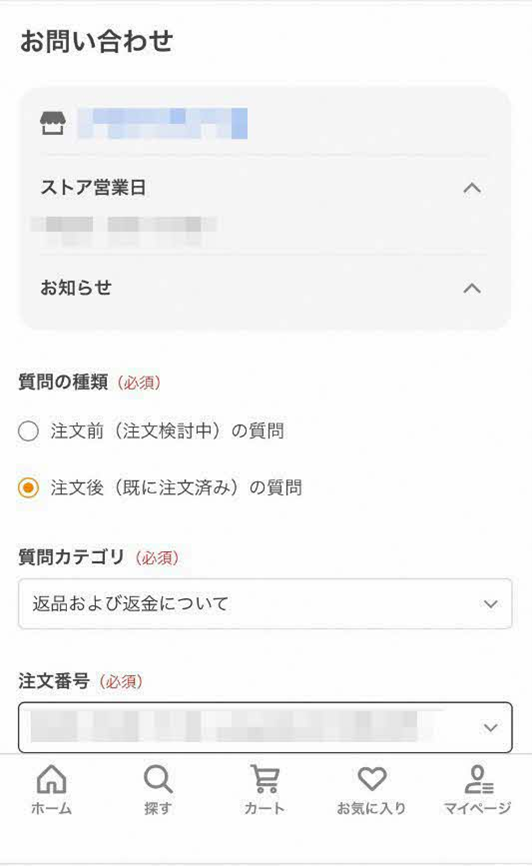
Task: Tap the カート tab label
Action: coord(265,809)
